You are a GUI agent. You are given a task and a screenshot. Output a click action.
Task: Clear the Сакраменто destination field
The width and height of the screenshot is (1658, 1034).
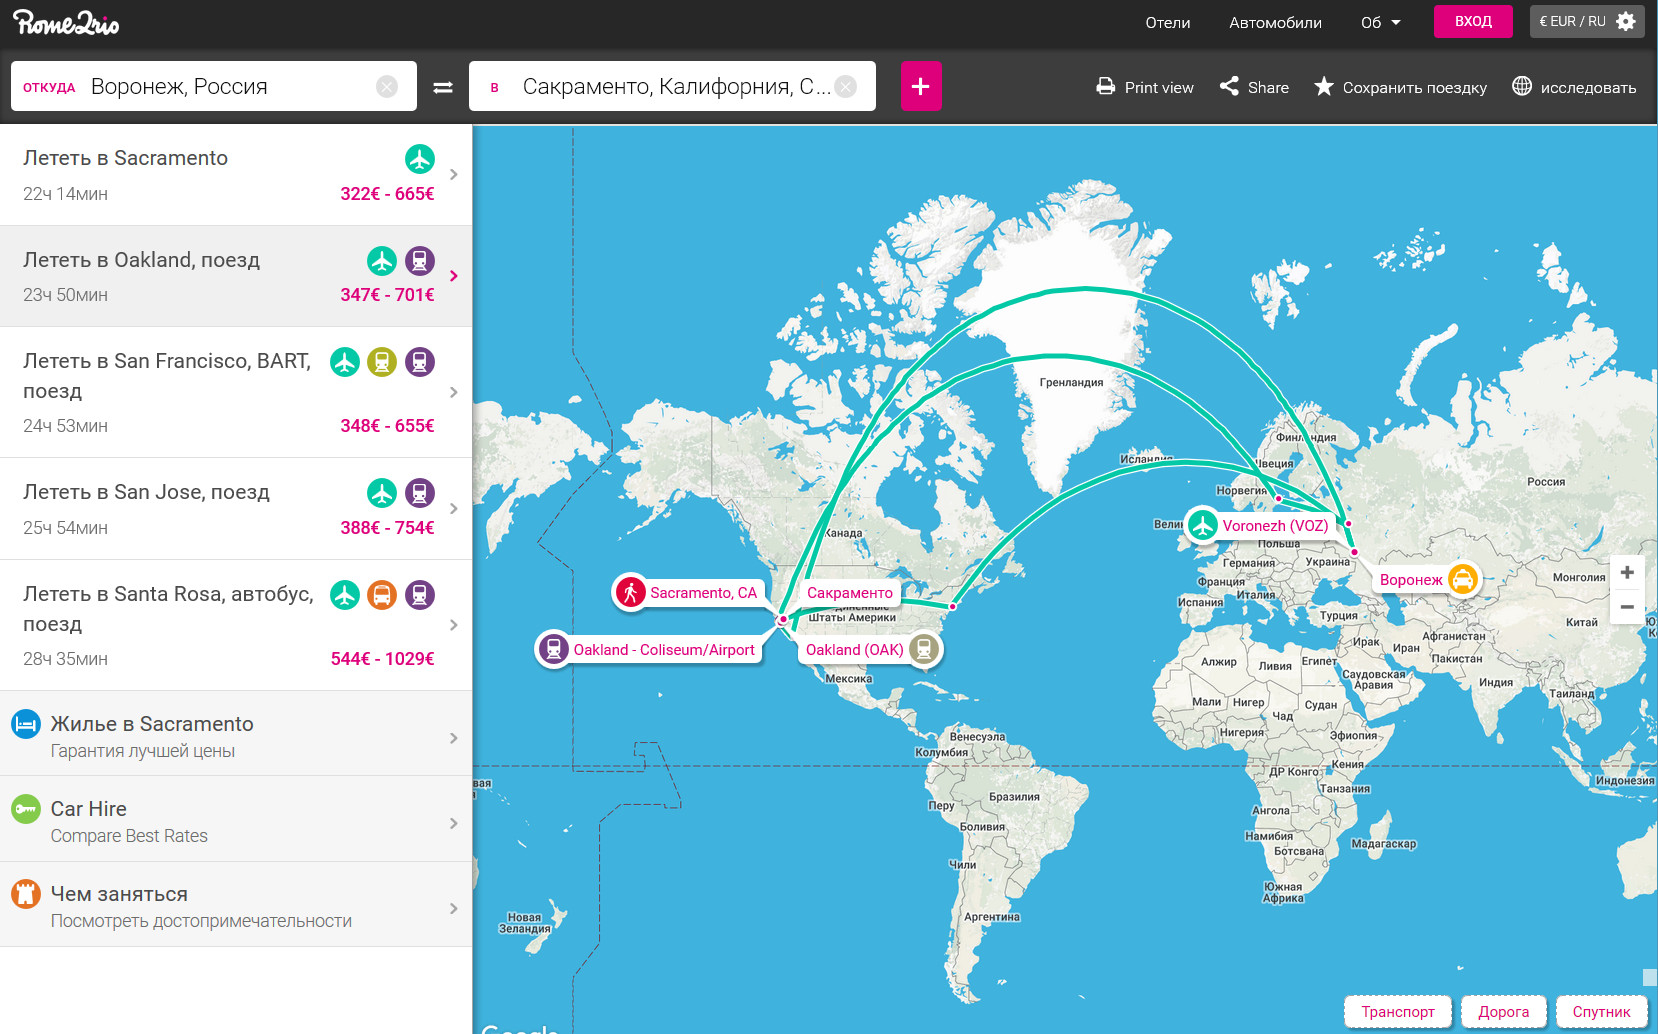[x=846, y=87]
